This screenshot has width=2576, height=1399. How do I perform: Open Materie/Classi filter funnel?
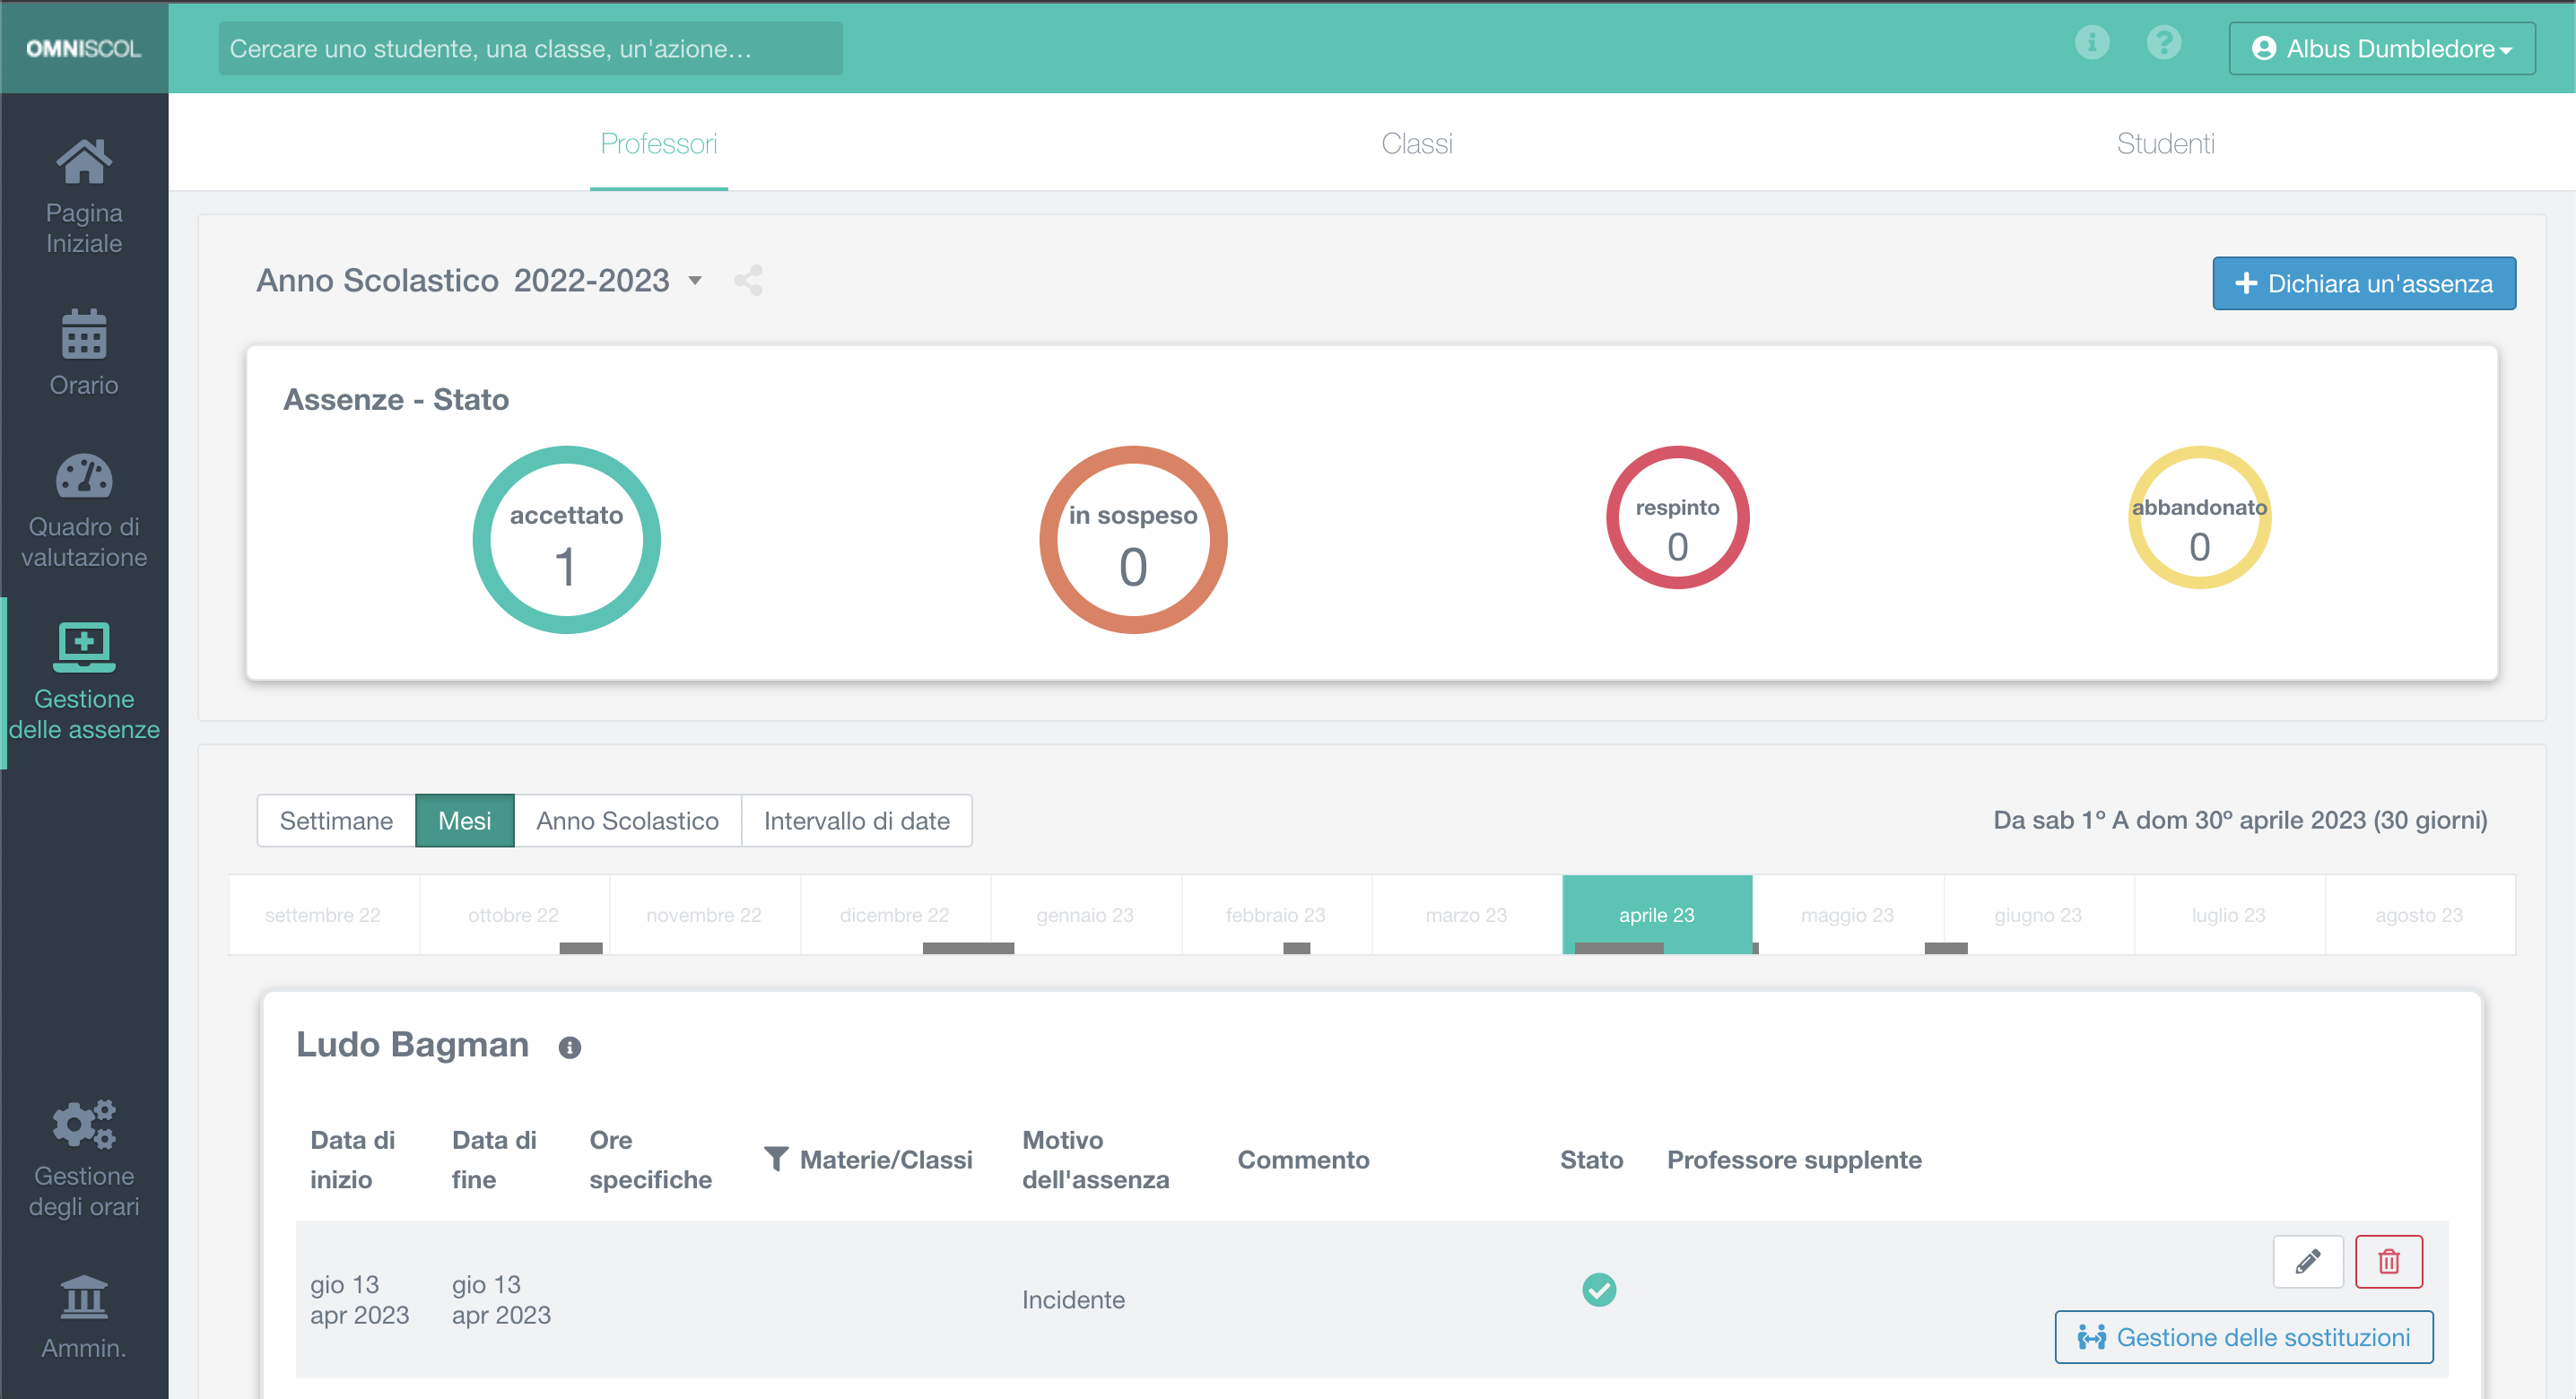click(776, 1159)
